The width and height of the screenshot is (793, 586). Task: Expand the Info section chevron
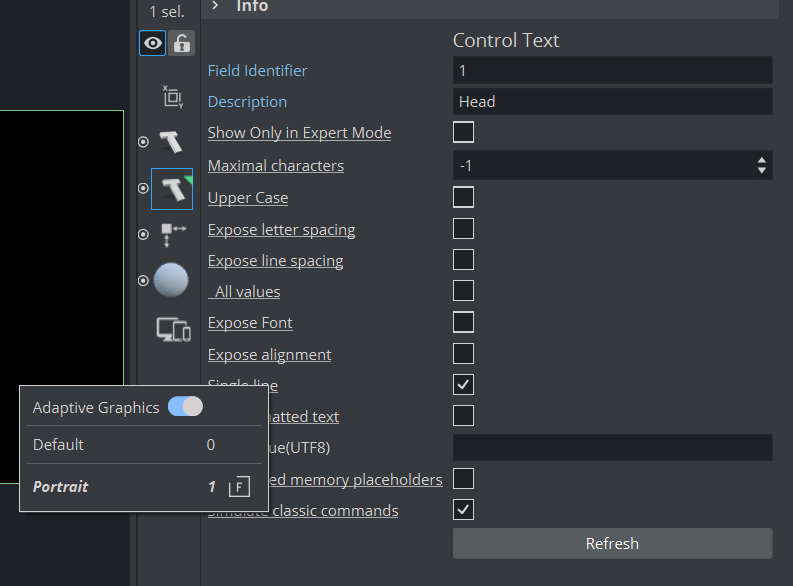tap(215, 6)
